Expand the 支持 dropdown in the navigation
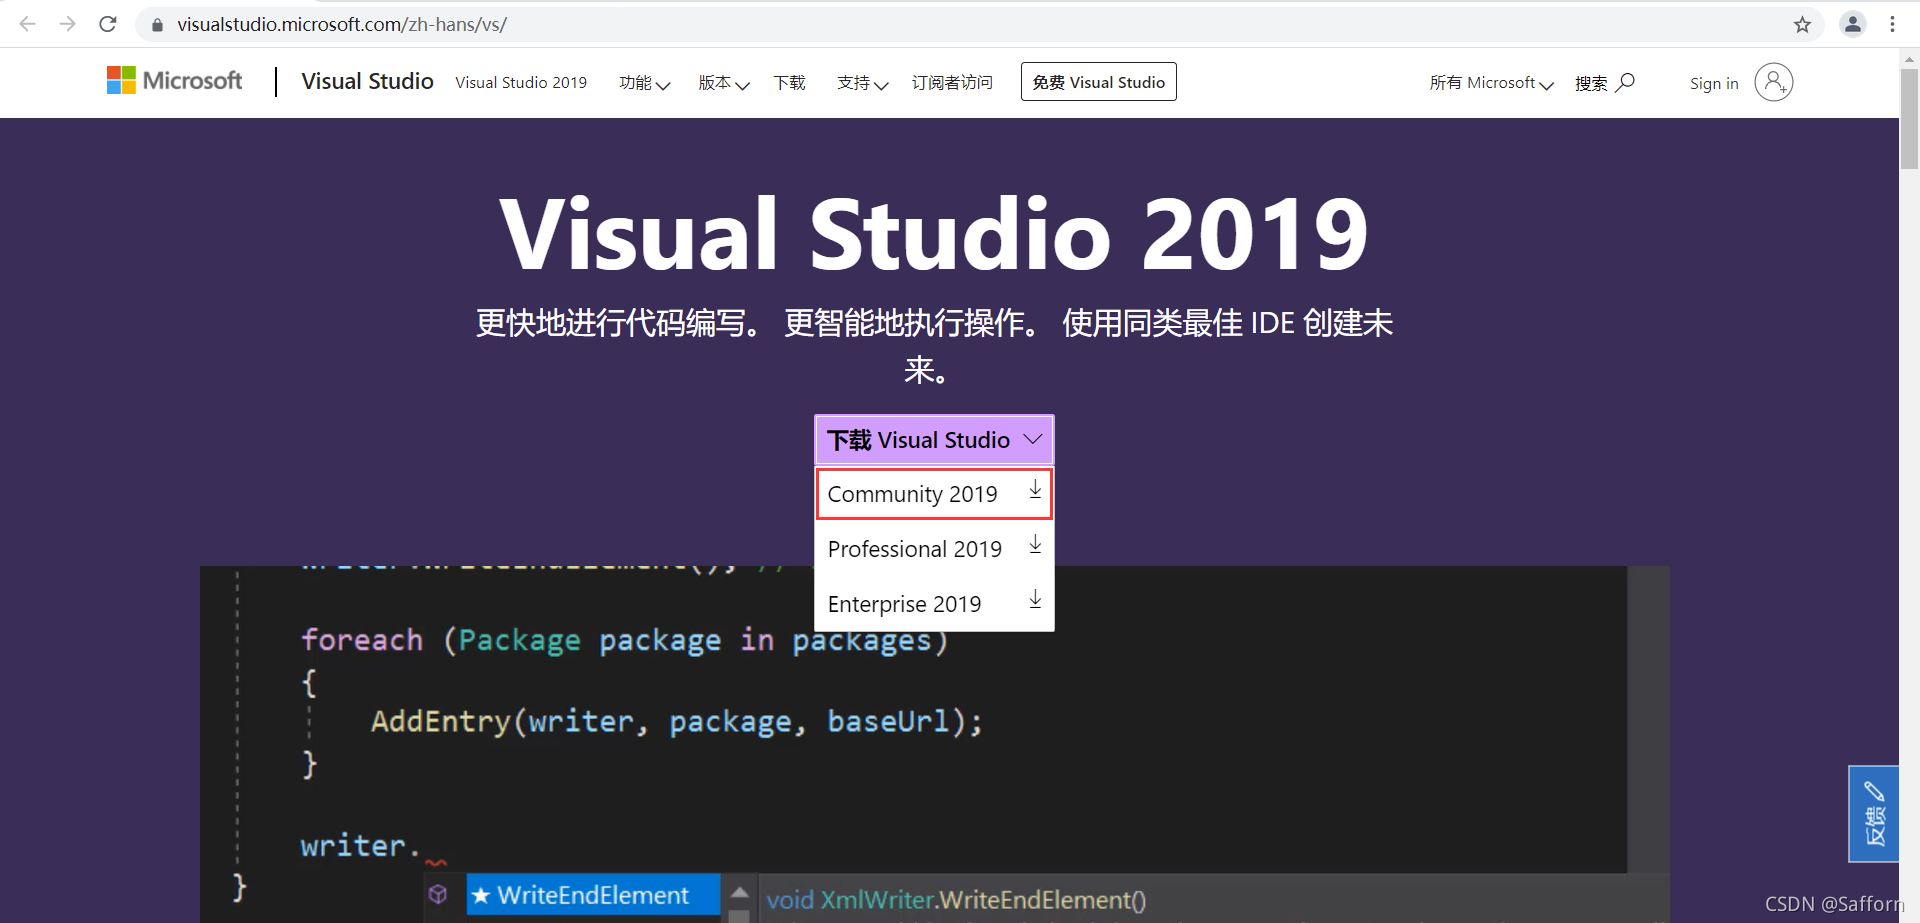 [863, 83]
